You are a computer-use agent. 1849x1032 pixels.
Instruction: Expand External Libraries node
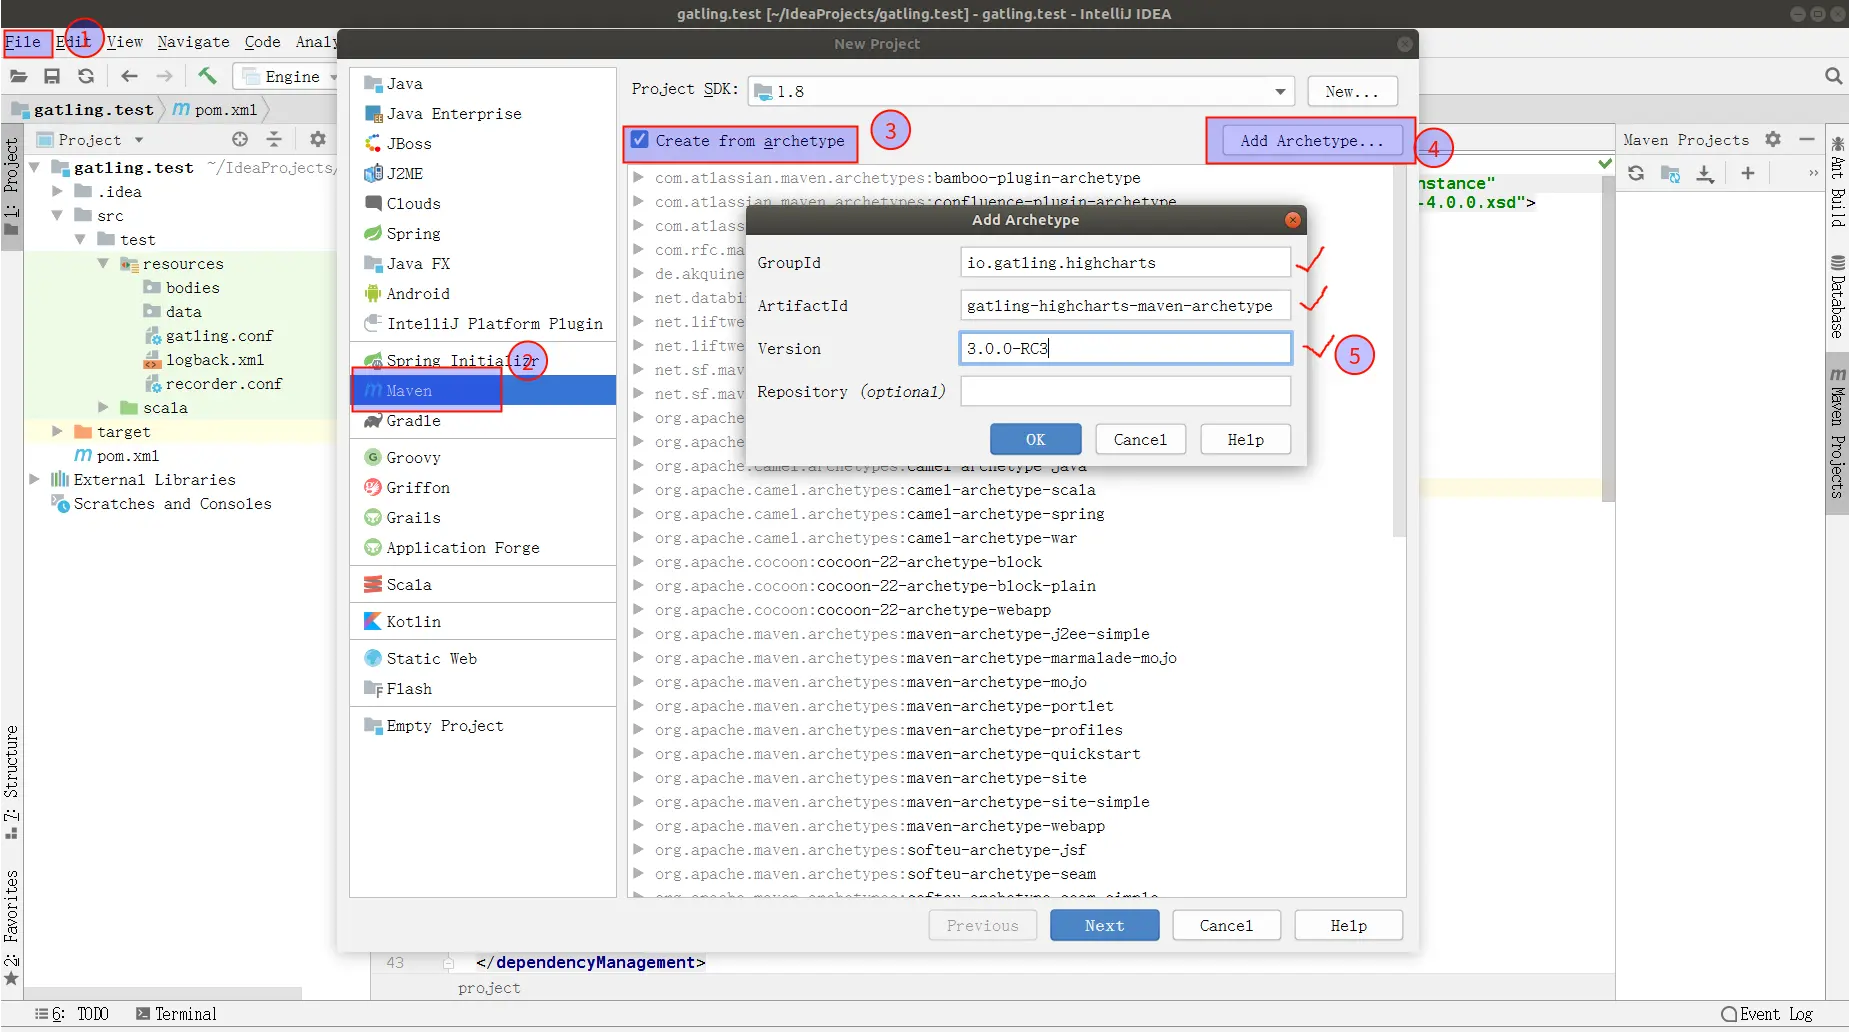pos(34,479)
